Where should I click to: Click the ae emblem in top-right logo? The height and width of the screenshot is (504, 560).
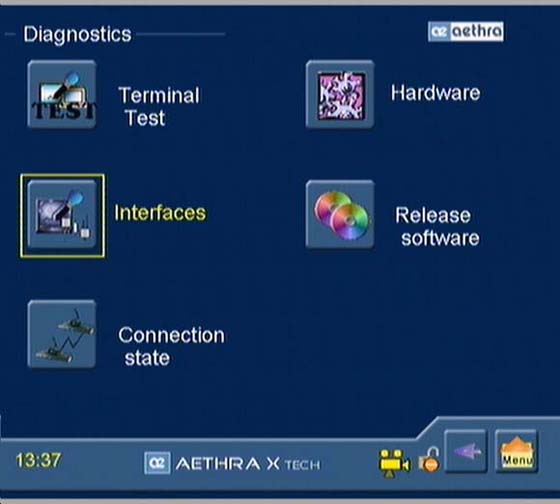439,32
